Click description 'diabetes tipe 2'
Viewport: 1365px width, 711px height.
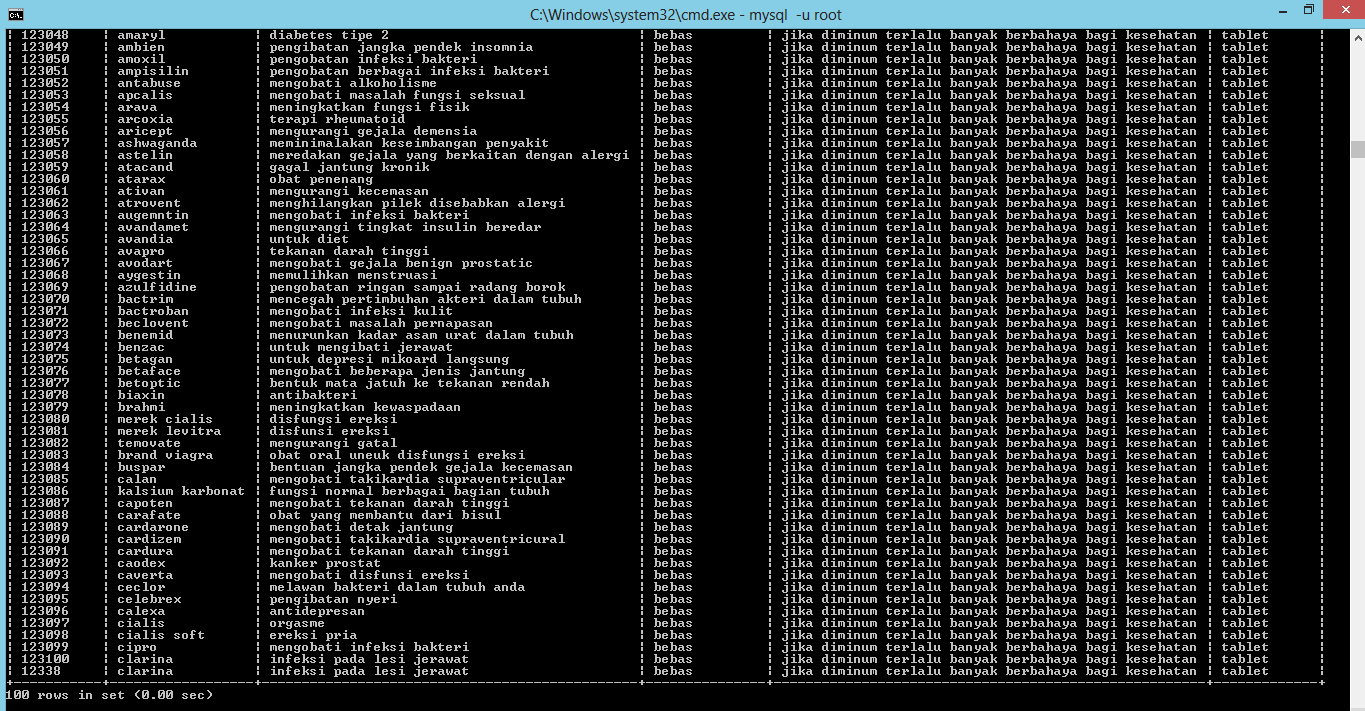click(x=329, y=35)
